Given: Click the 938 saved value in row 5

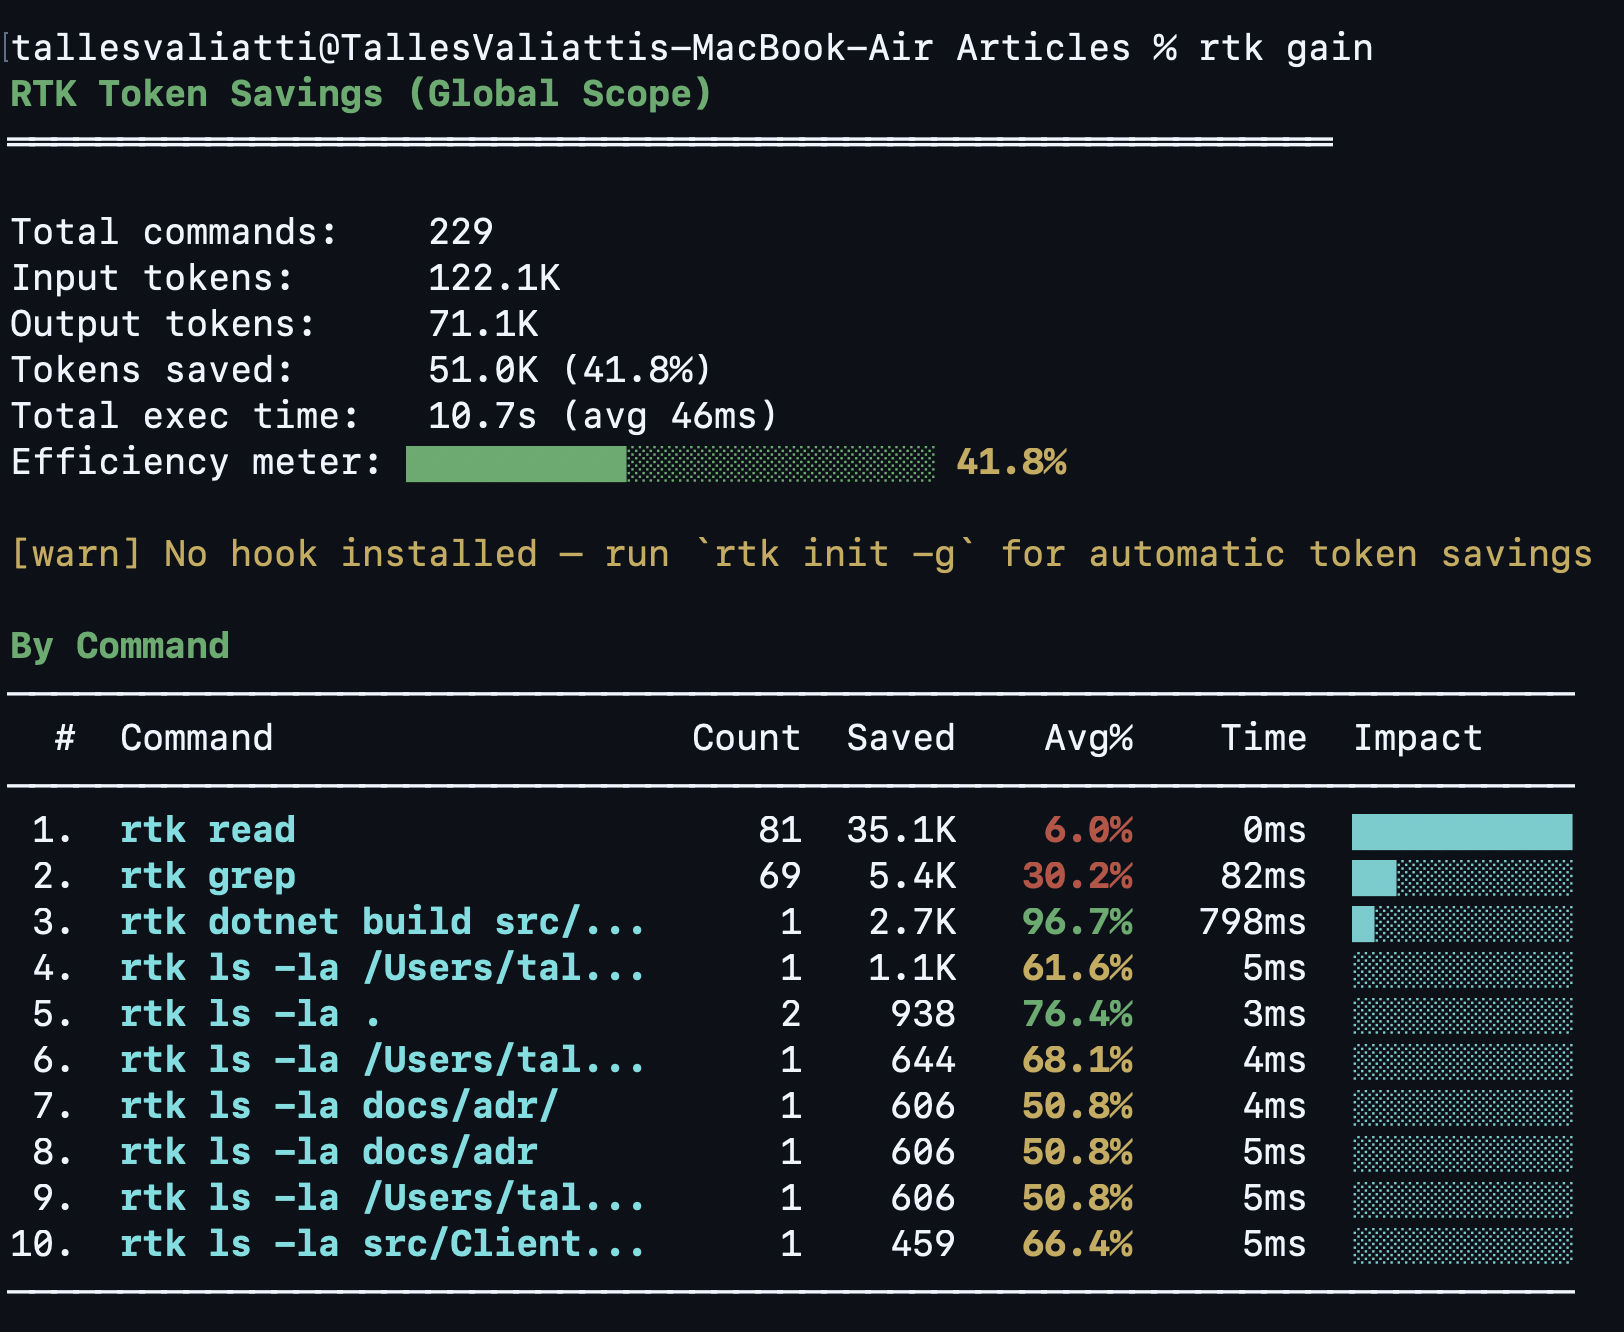Looking at the screenshot, I should [923, 1014].
